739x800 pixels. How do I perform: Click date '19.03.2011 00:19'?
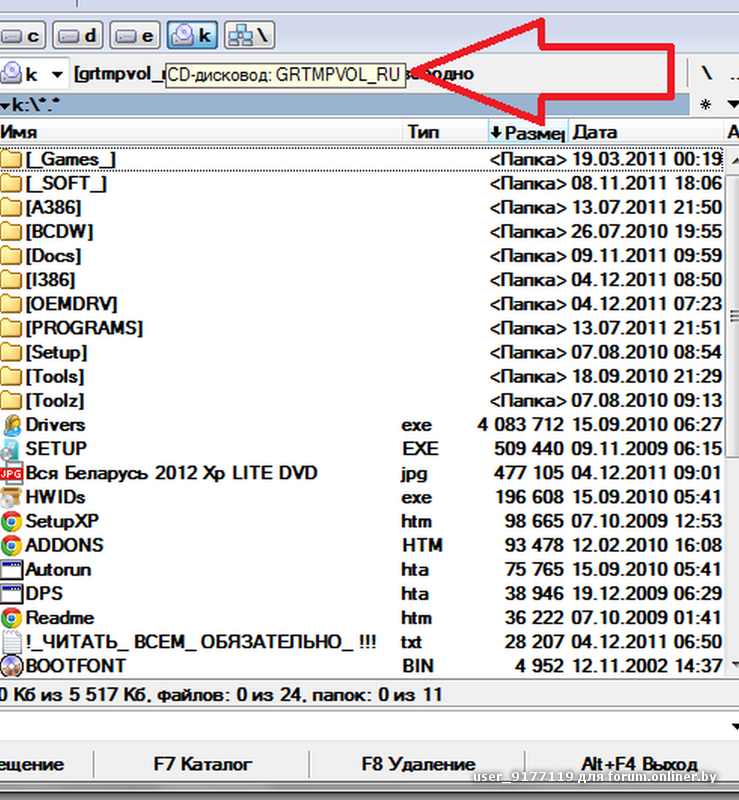(646, 159)
